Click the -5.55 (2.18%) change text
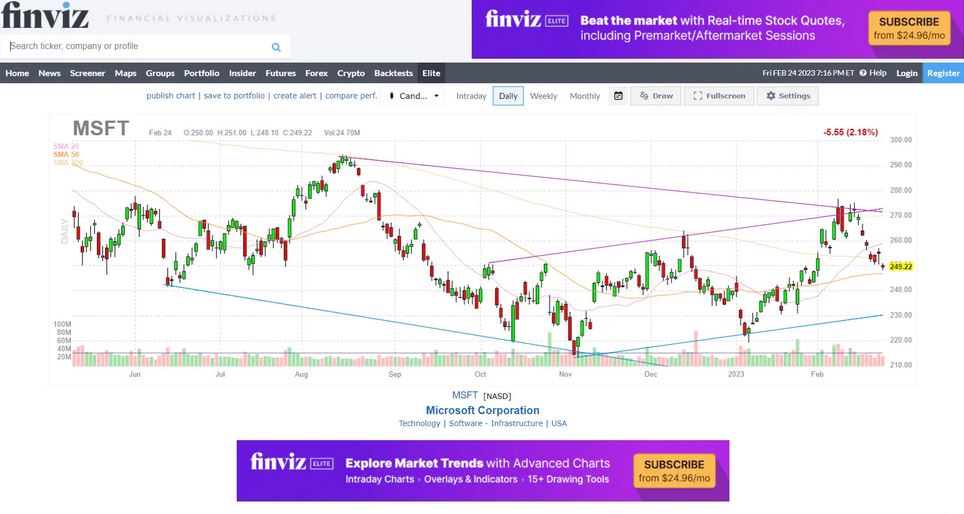 click(x=851, y=132)
